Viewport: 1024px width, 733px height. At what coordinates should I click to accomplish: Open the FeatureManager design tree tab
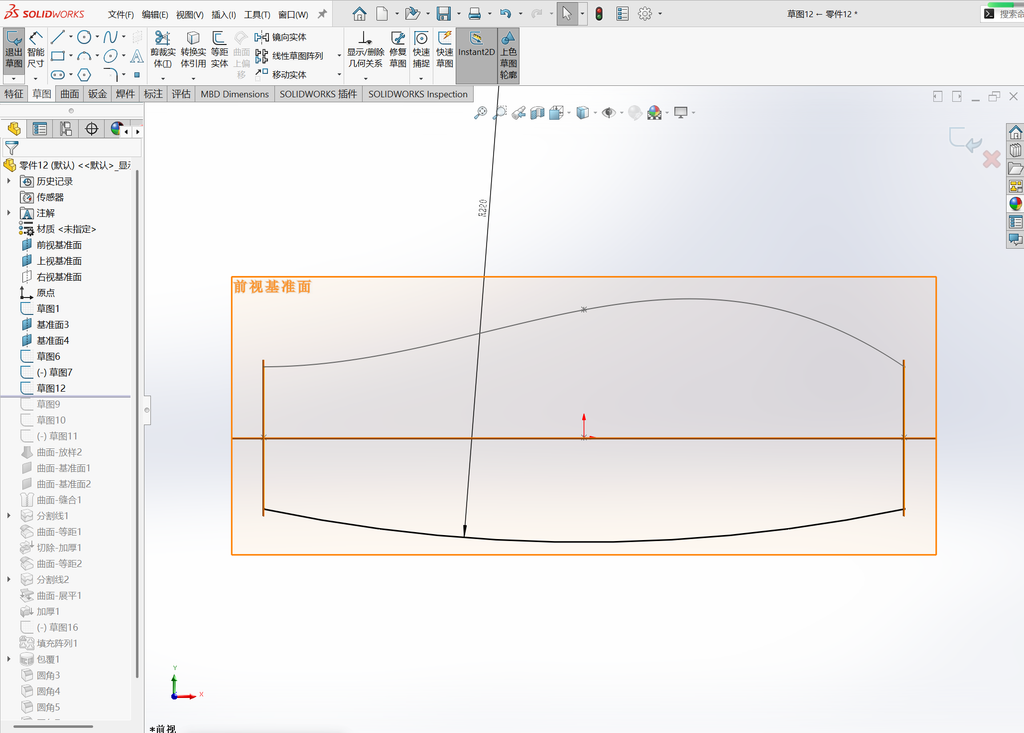click(x=14, y=129)
